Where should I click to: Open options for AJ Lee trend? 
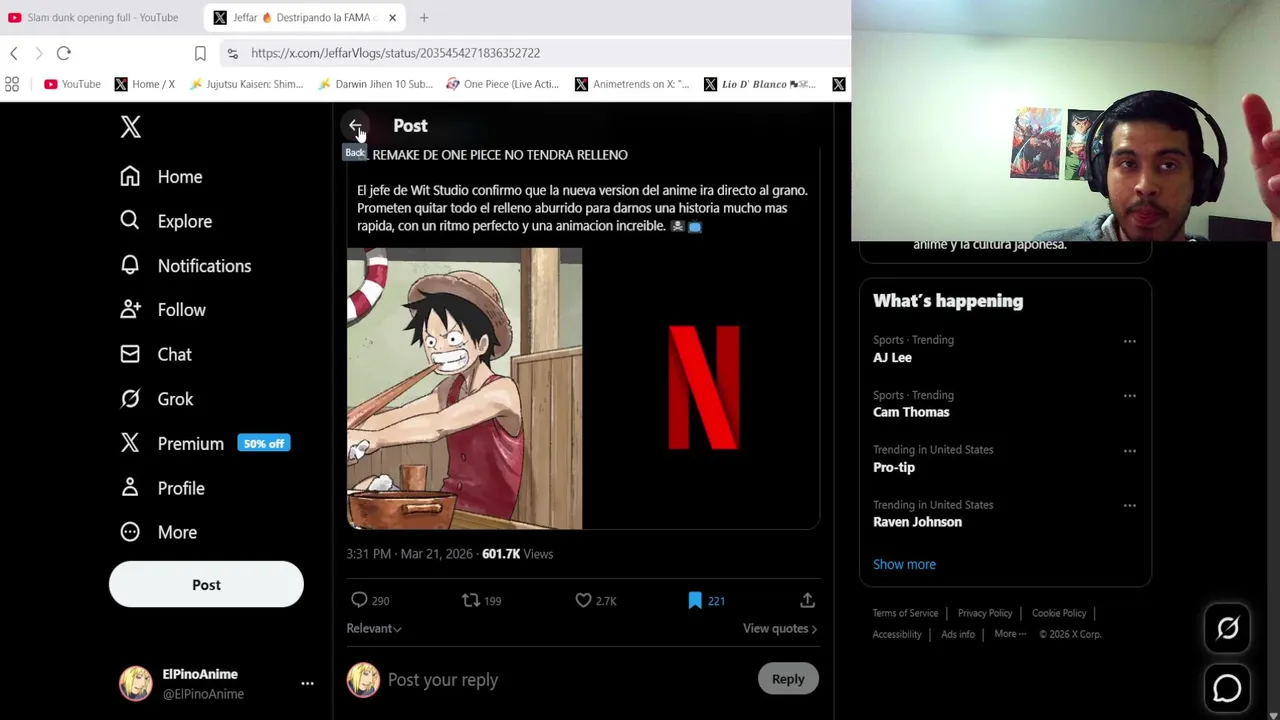click(x=1129, y=341)
